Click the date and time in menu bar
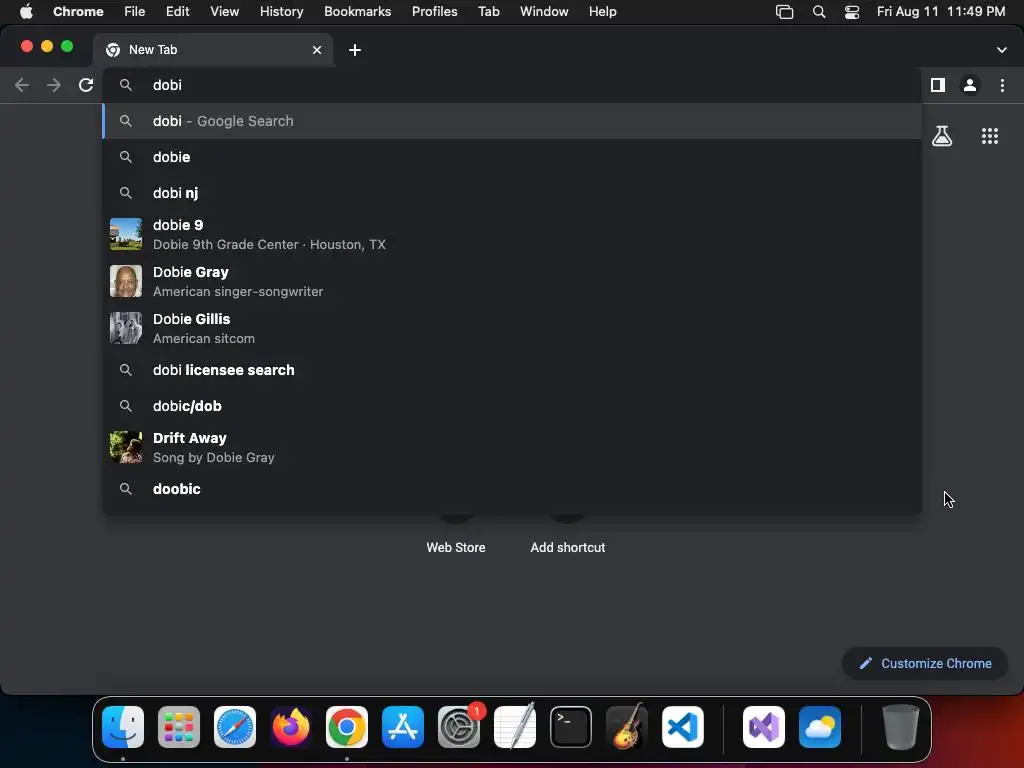 (x=941, y=11)
